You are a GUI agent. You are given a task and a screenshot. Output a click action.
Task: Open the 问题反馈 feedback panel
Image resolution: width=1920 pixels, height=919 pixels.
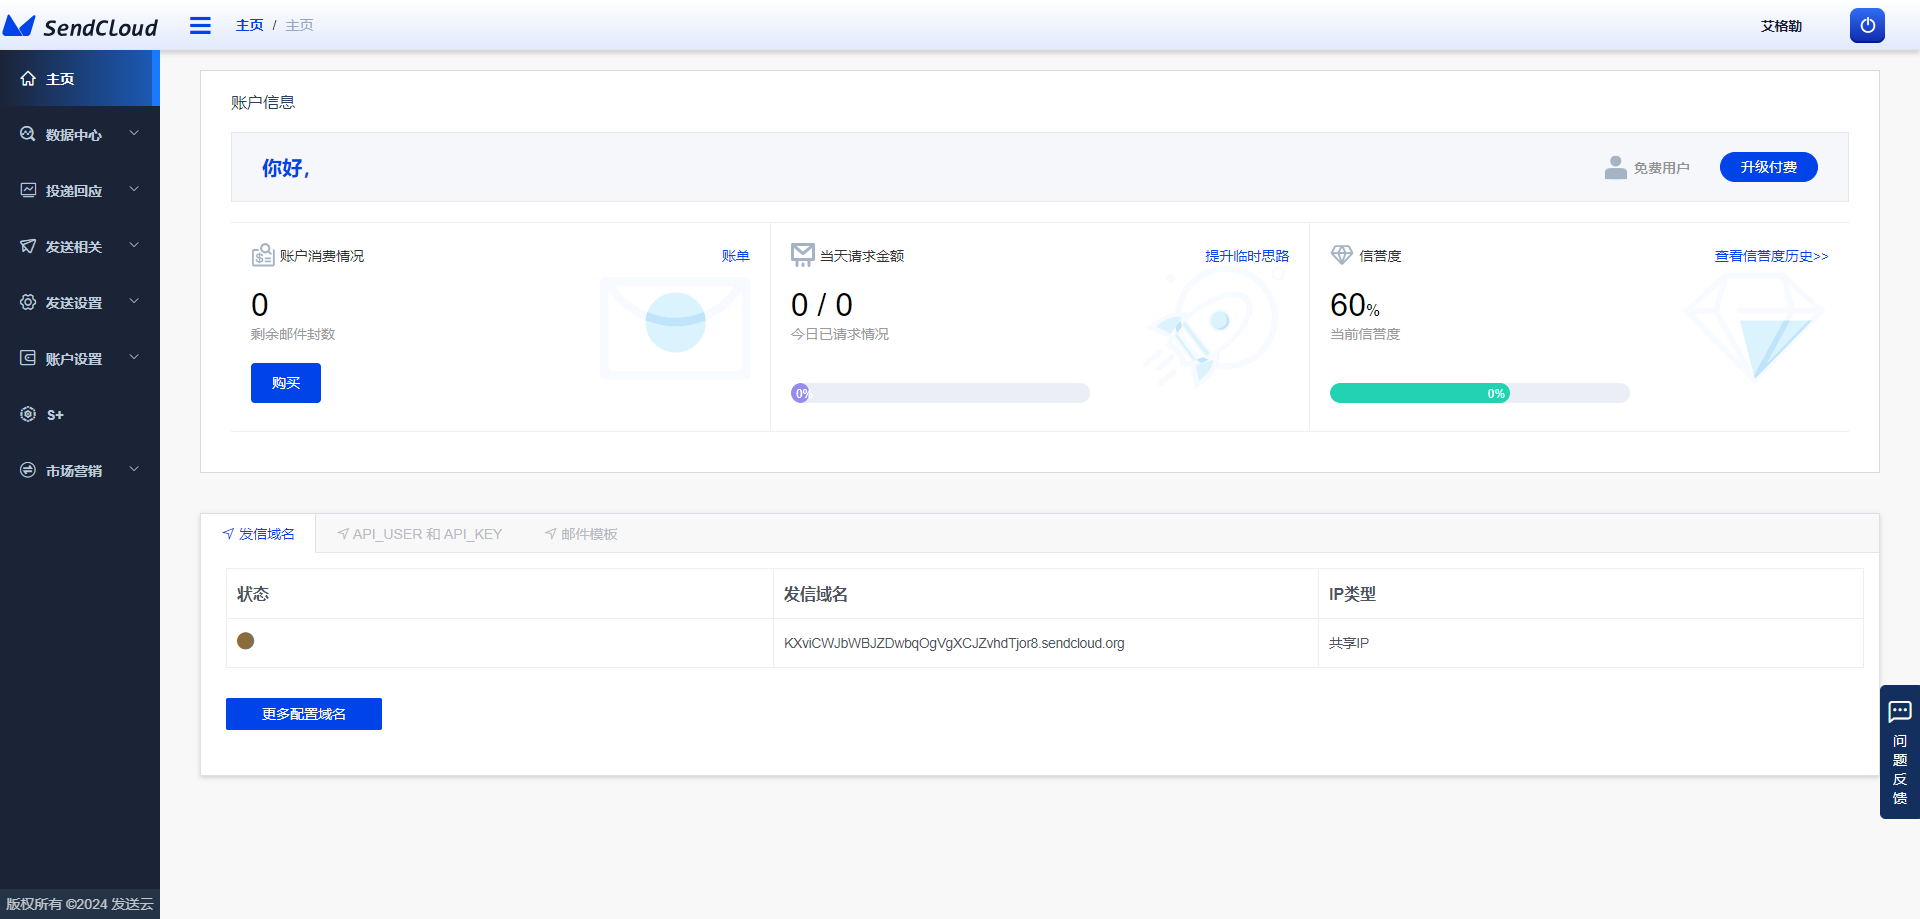click(1899, 750)
